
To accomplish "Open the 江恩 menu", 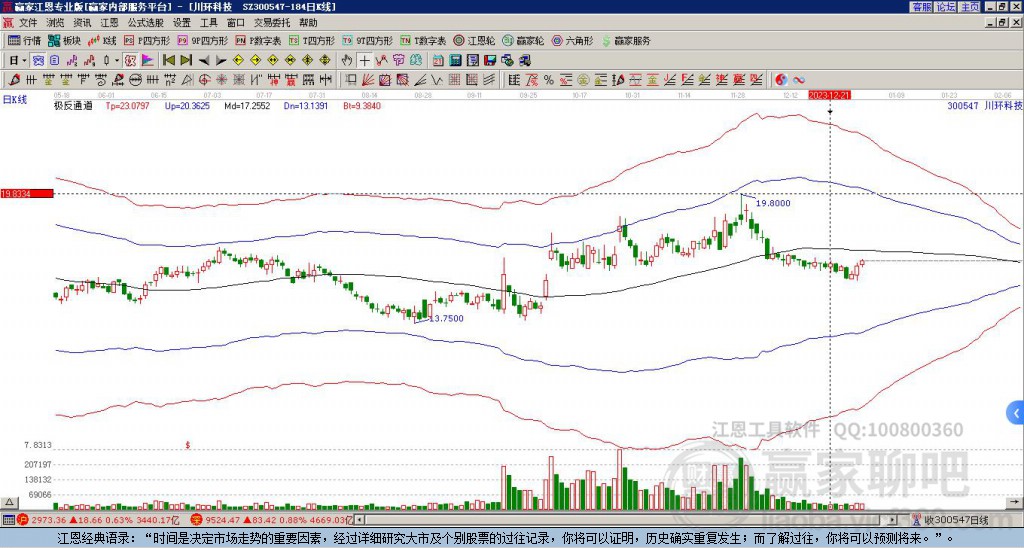I will pos(110,23).
